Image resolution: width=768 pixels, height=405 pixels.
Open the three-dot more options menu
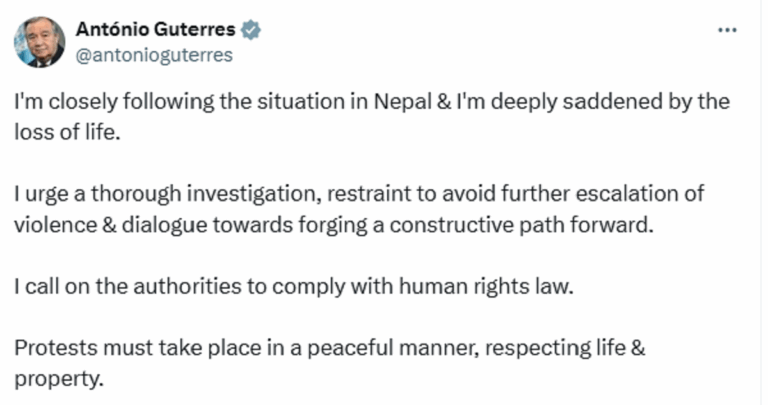[x=727, y=30]
